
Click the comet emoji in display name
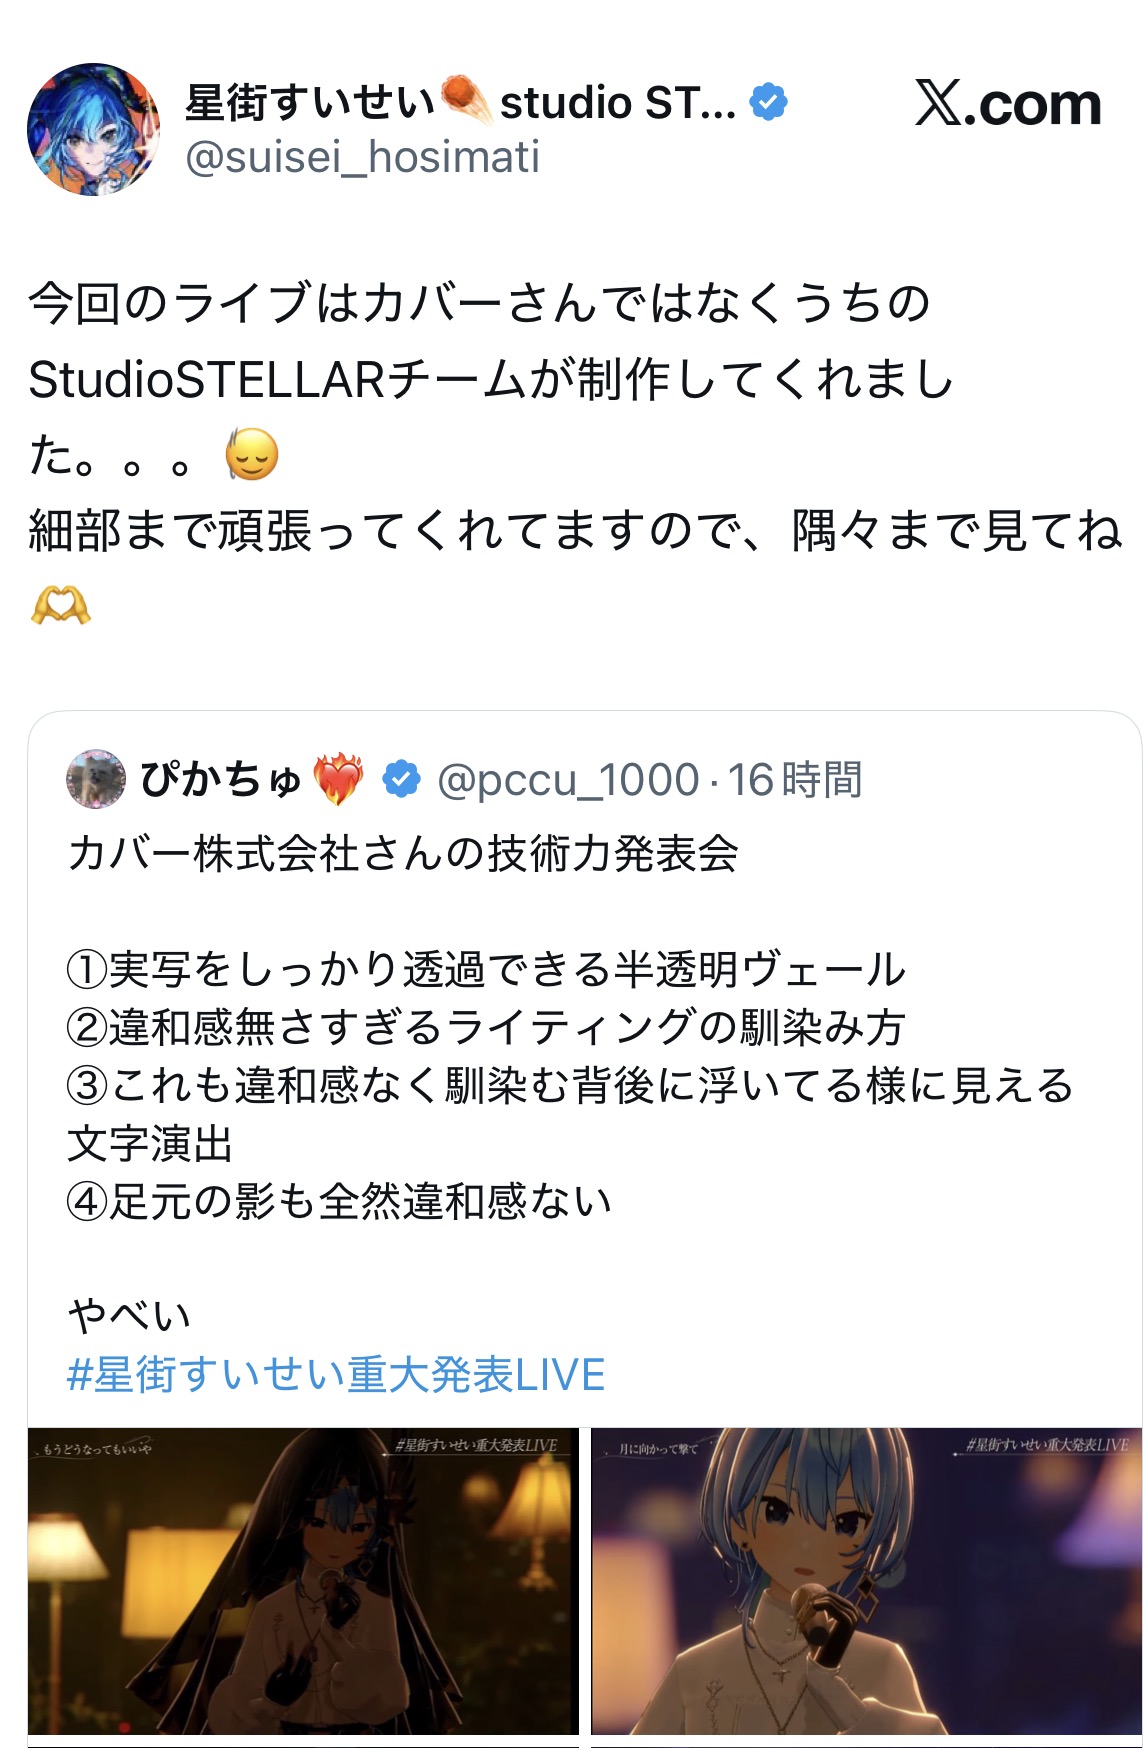(466, 101)
